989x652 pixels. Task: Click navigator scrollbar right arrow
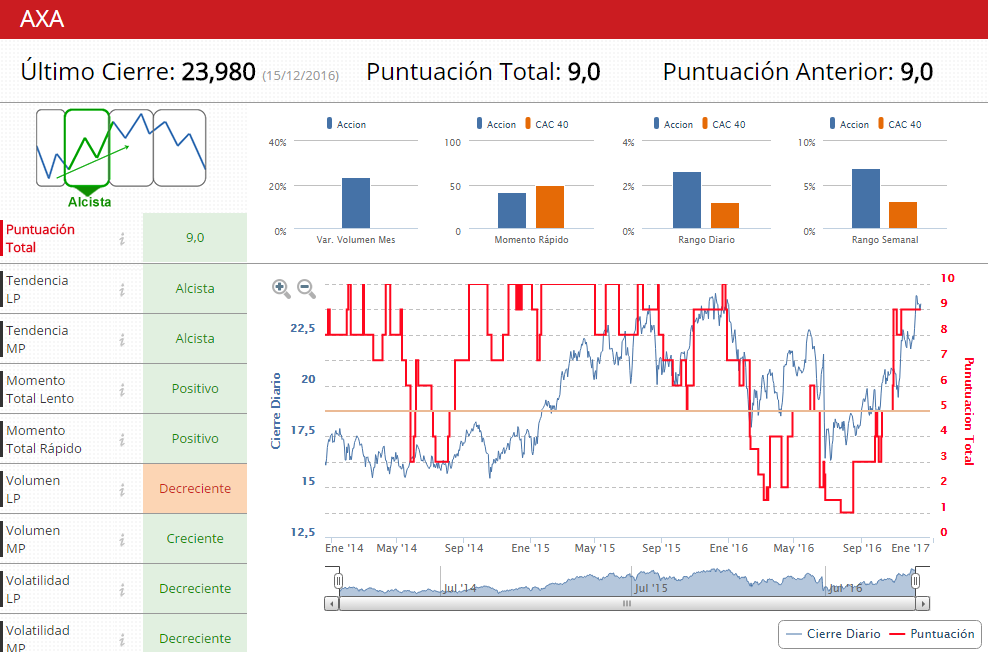pos(922,603)
